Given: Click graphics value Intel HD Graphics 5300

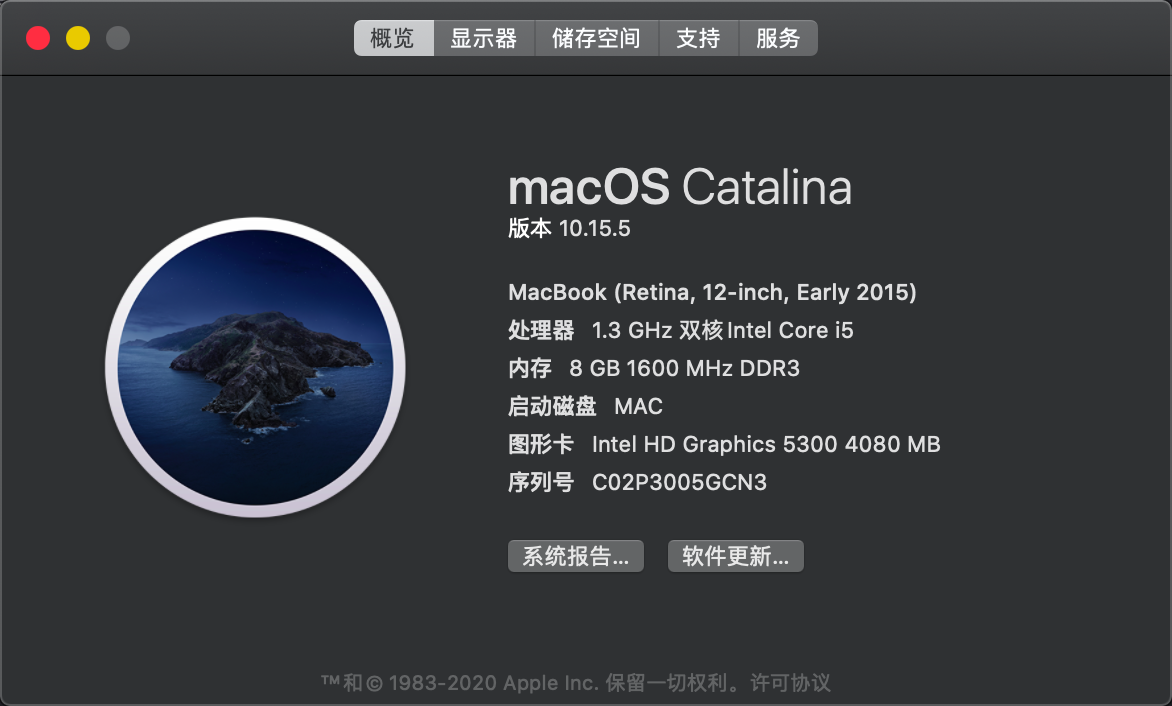Looking at the screenshot, I should coord(715,445).
